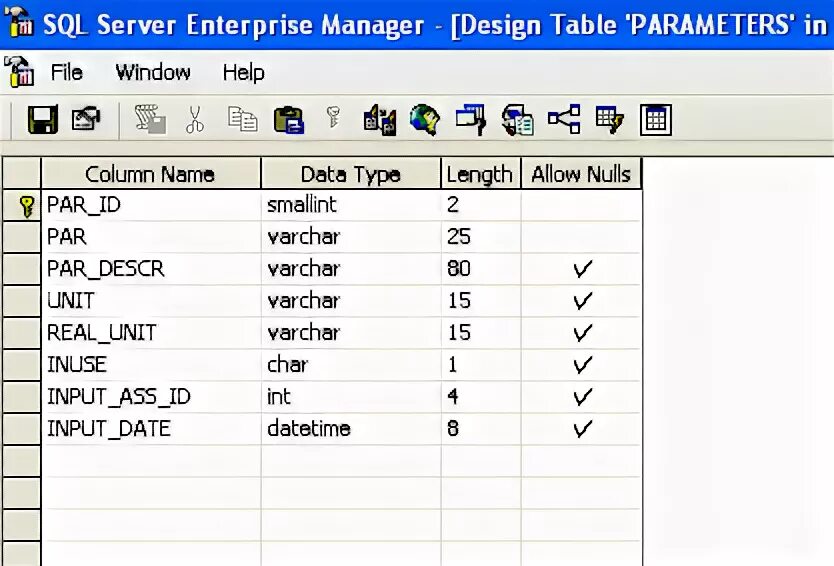
Task: Click the Set primary key icon in toolbar
Action: 333,117
